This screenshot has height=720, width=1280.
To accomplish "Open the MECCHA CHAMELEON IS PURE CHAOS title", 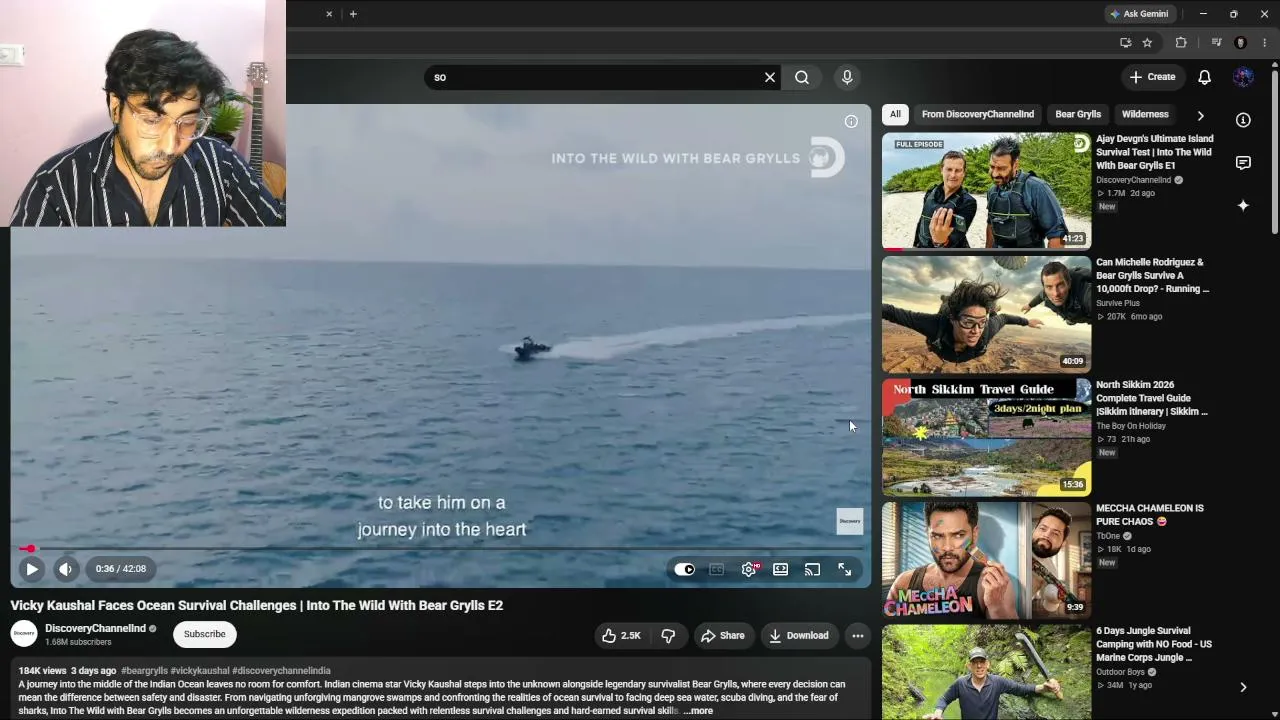I will (x=1150, y=515).
